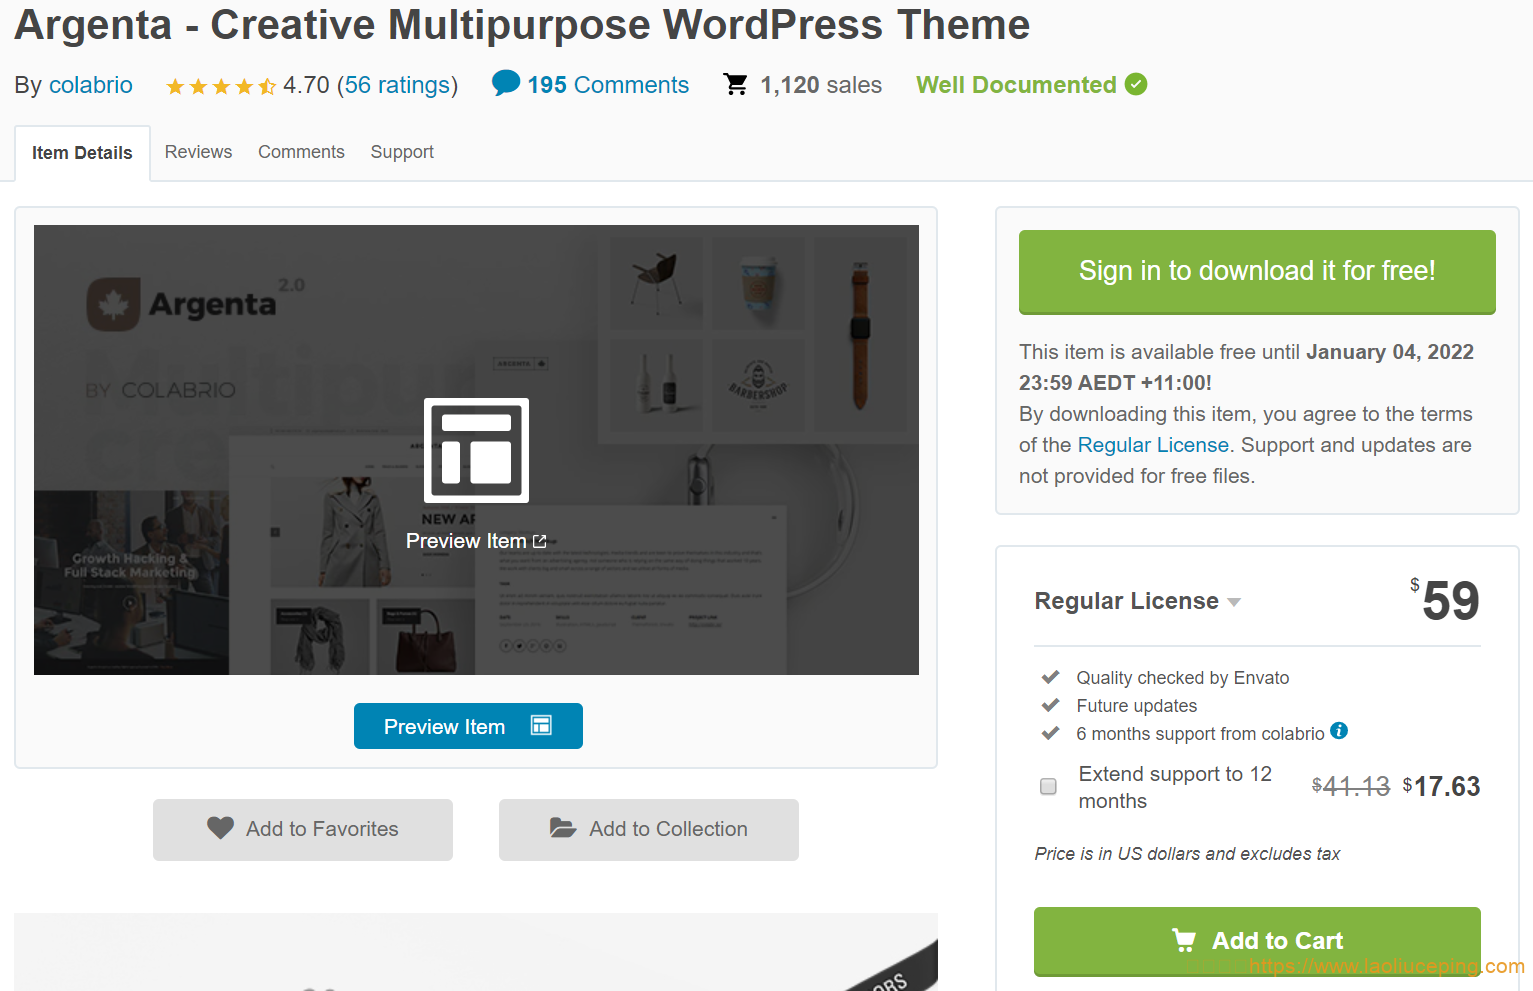Screen dimensions: 1533x991
Task: Switch to the Reviews tab
Action: click(x=198, y=152)
